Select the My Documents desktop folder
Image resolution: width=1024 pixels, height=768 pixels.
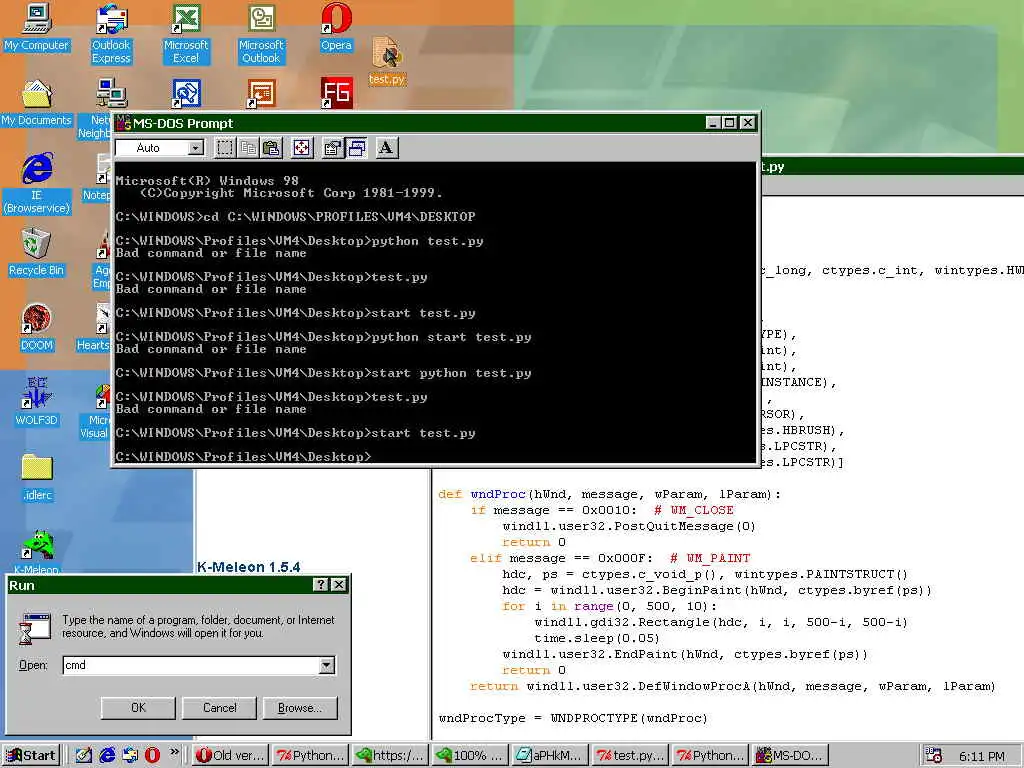click(36, 103)
